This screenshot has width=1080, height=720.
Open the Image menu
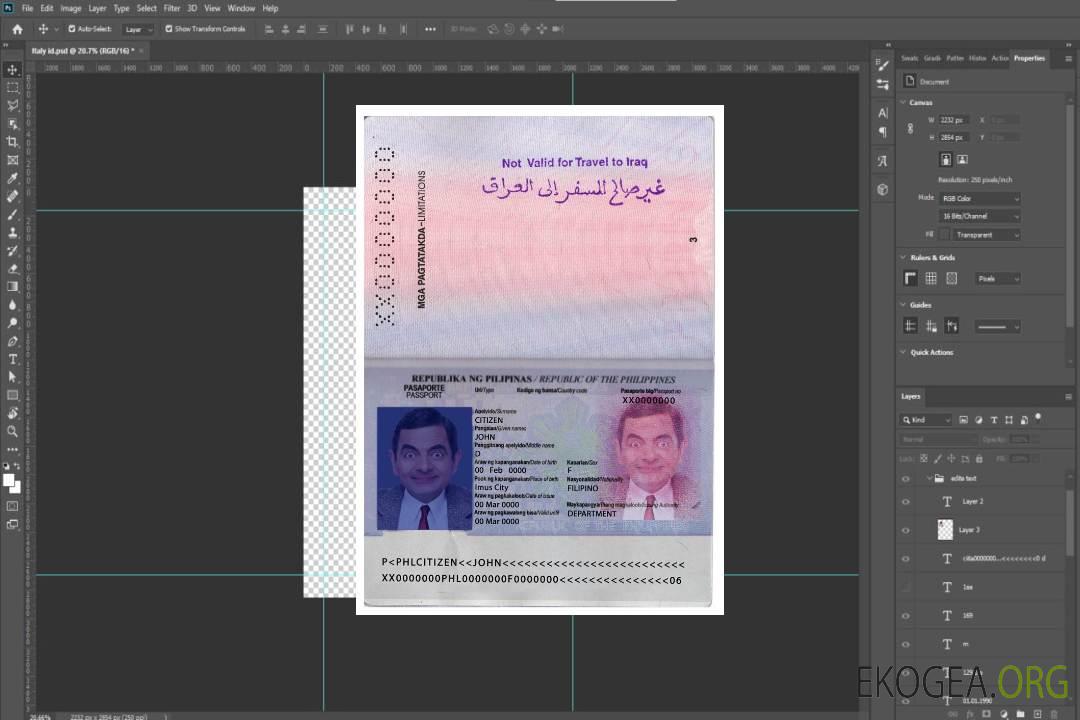coord(71,8)
